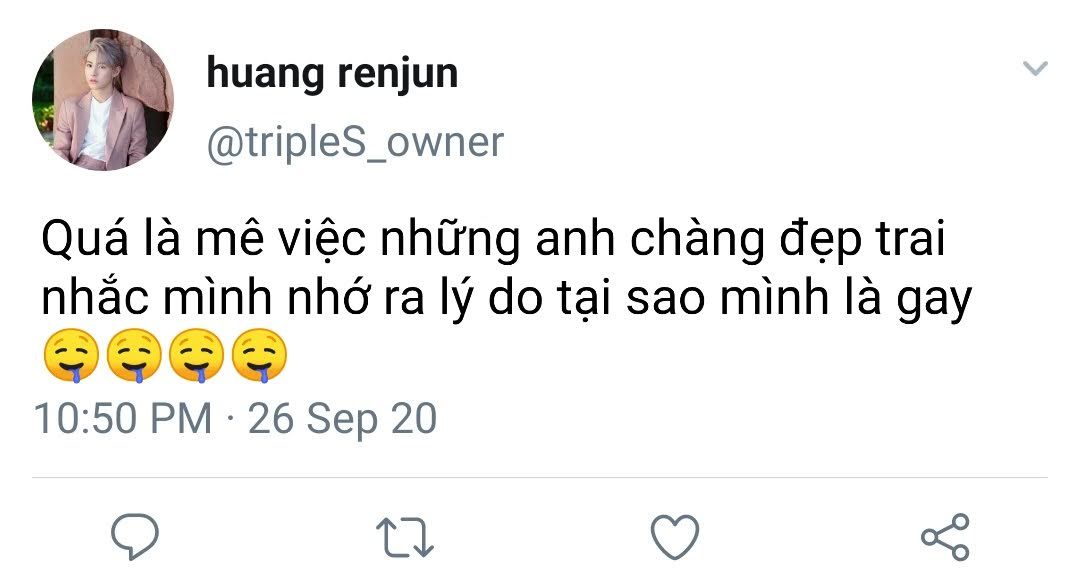The height and width of the screenshot is (588, 1080).
Task: Tap the reply speech bubble icon
Action: click(x=135, y=536)
